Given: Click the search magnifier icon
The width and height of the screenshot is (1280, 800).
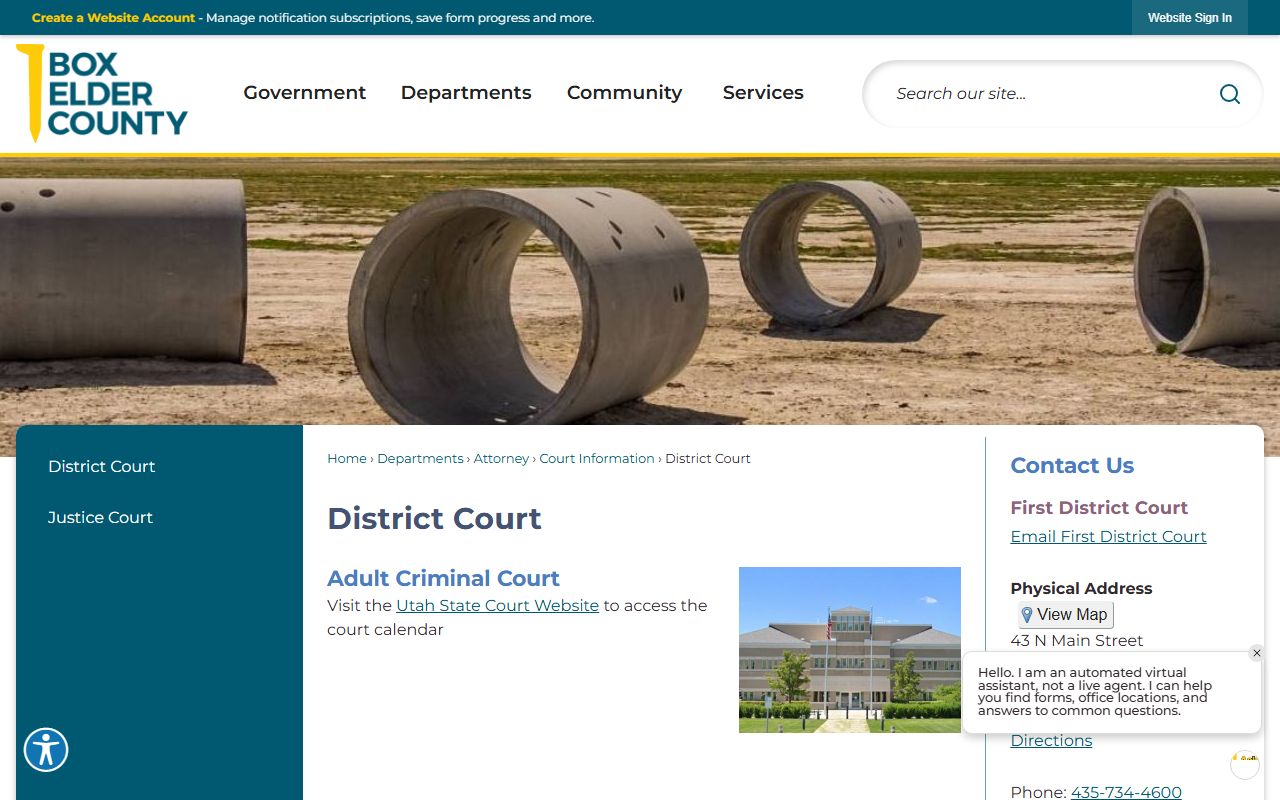Looking at the screenshot, I should tap(1229, 94).
